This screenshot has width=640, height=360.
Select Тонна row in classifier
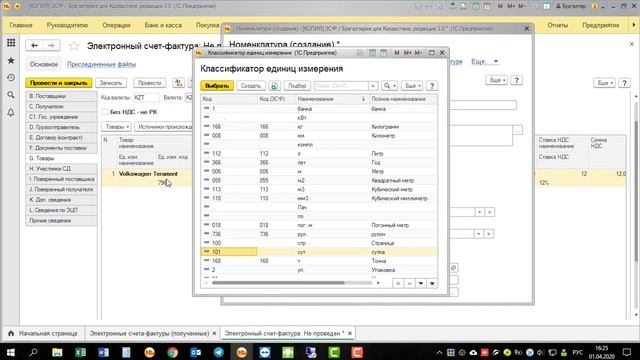click(319, 261)
